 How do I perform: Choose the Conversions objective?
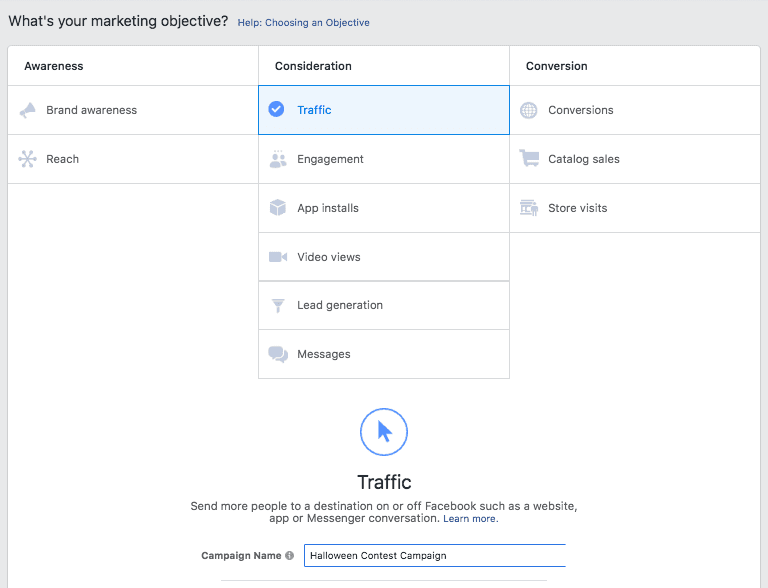[580, 110]
